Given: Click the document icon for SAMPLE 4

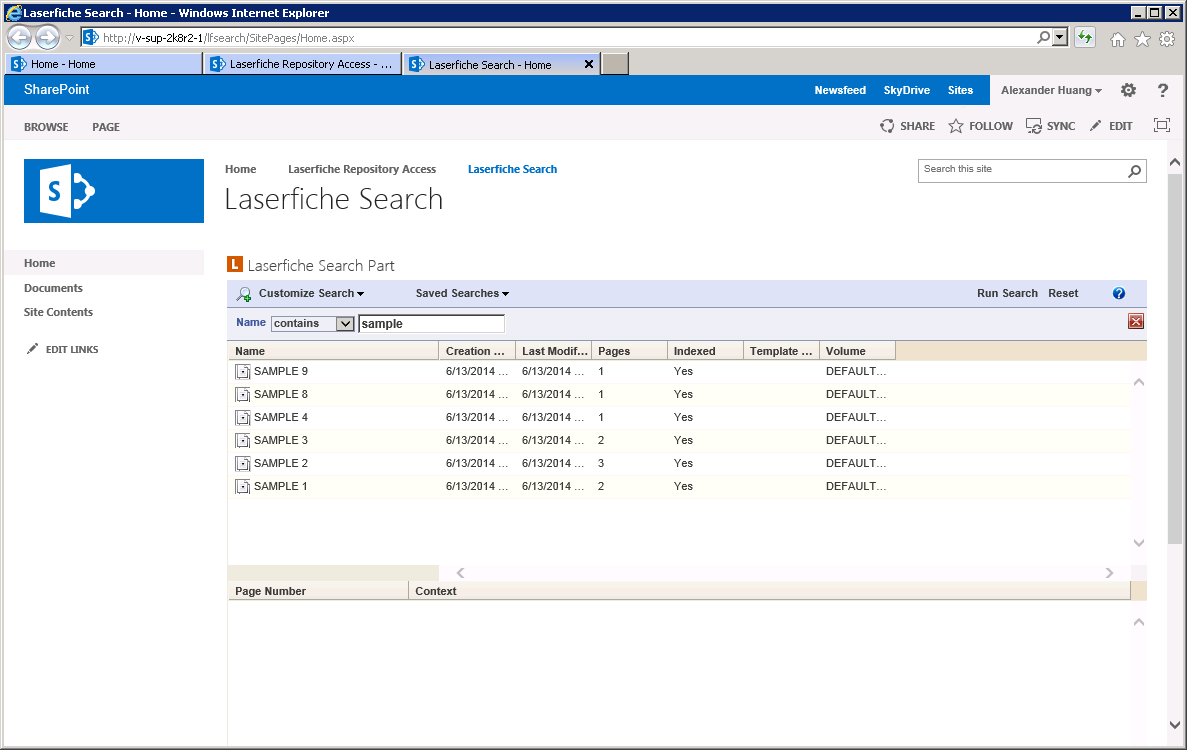Looking at the screenshot, I should 242,417.
